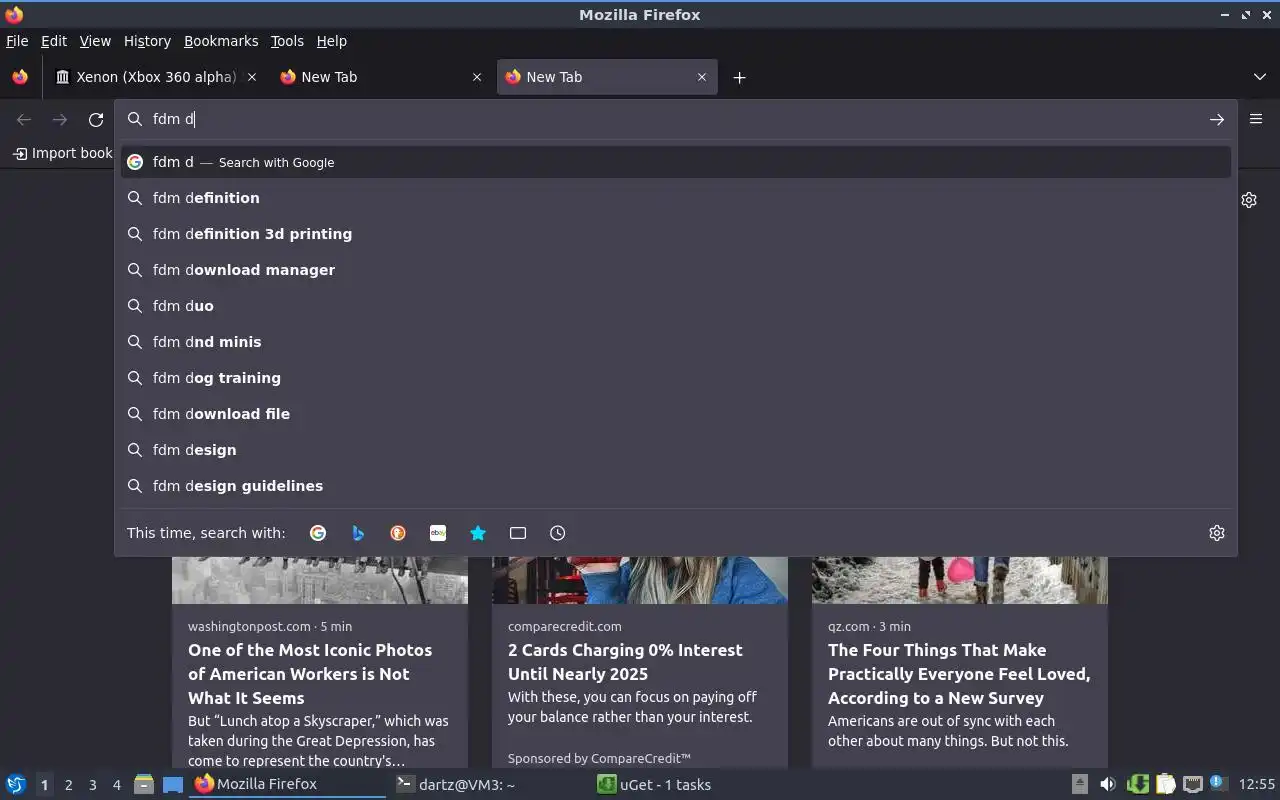Image resolution: width=1280 pixels, height=800 pixels.
Task: Switch to workspace 2 in taskbar
Action: (68, 785)
